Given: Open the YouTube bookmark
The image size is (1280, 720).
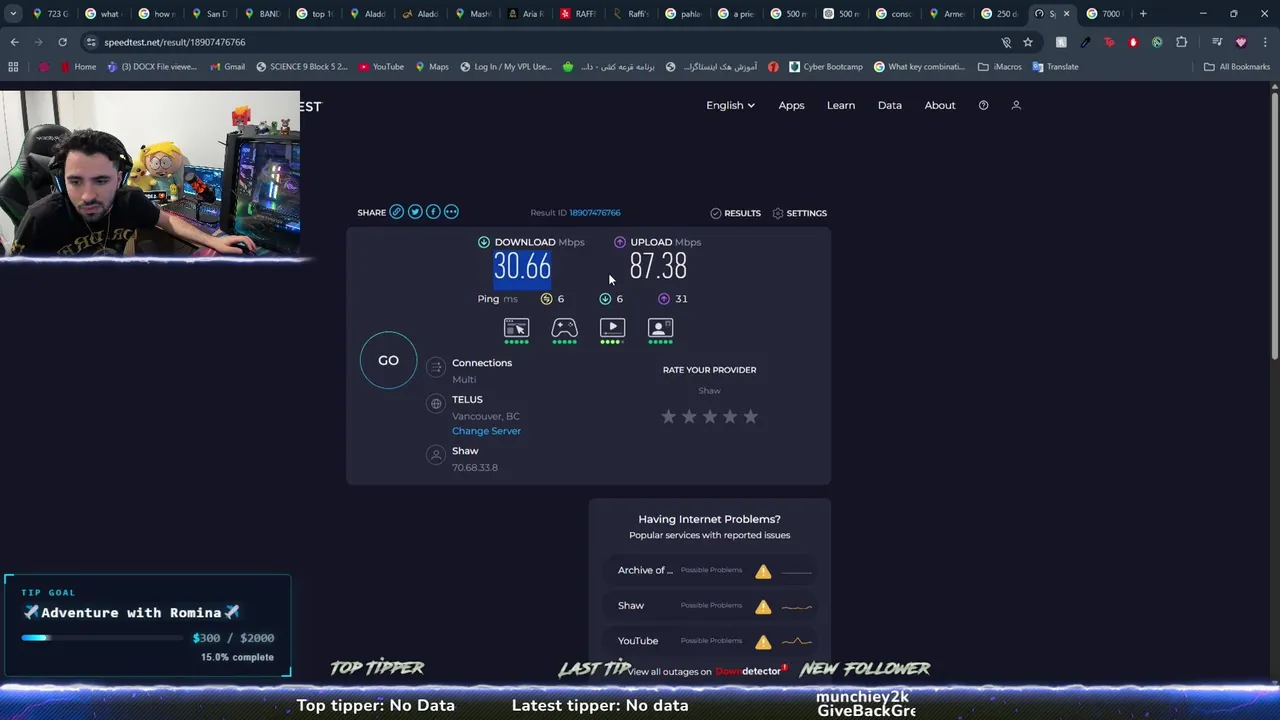Looking at the screenshot, I should point(380,67).
